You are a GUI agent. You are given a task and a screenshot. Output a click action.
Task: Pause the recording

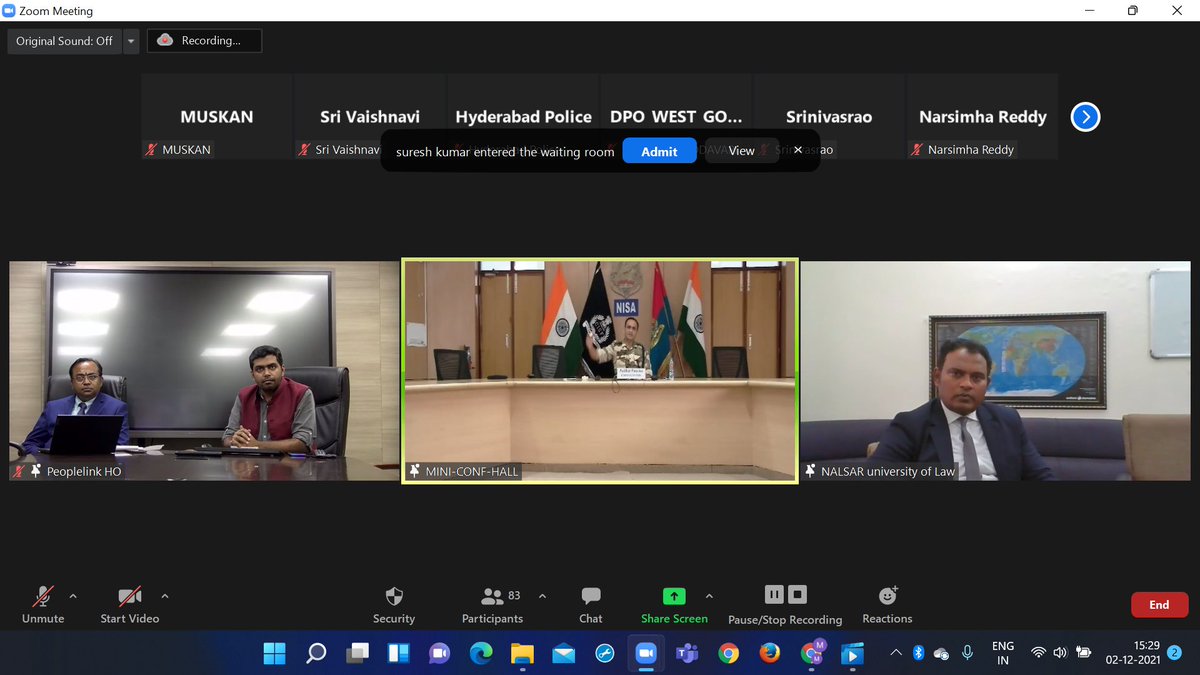pyautogui.click(x=774, y=595)
